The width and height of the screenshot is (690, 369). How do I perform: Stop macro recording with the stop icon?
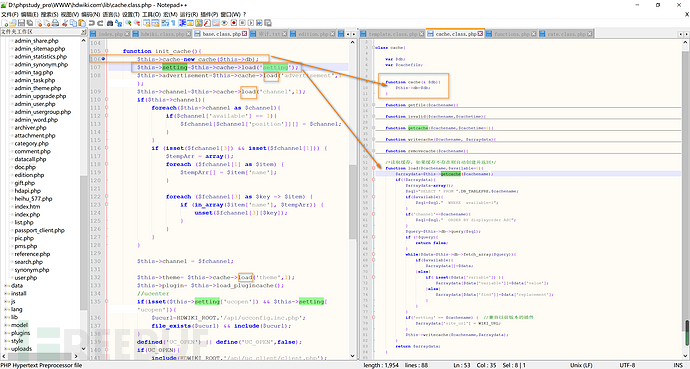[242, 23]
